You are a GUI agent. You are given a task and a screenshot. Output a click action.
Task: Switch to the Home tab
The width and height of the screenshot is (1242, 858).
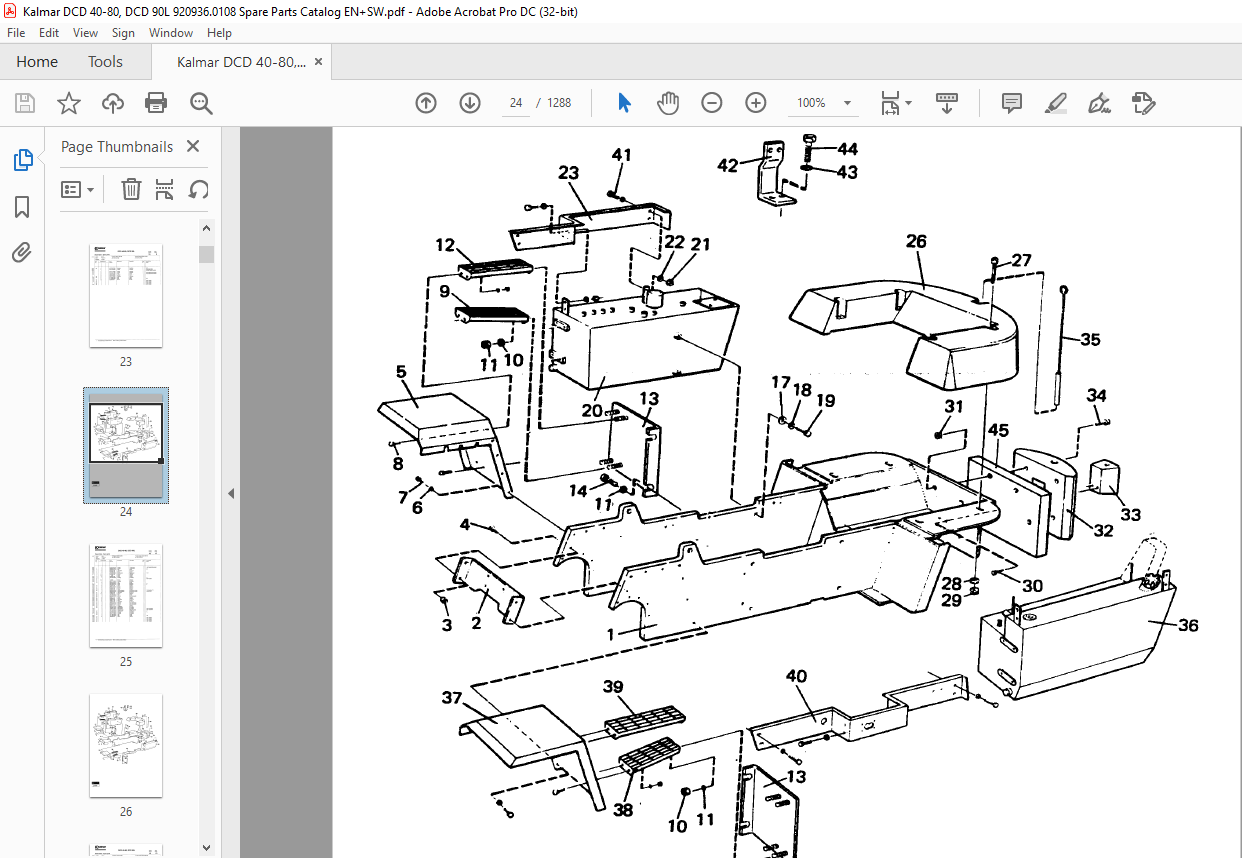(x=37, y=62)
